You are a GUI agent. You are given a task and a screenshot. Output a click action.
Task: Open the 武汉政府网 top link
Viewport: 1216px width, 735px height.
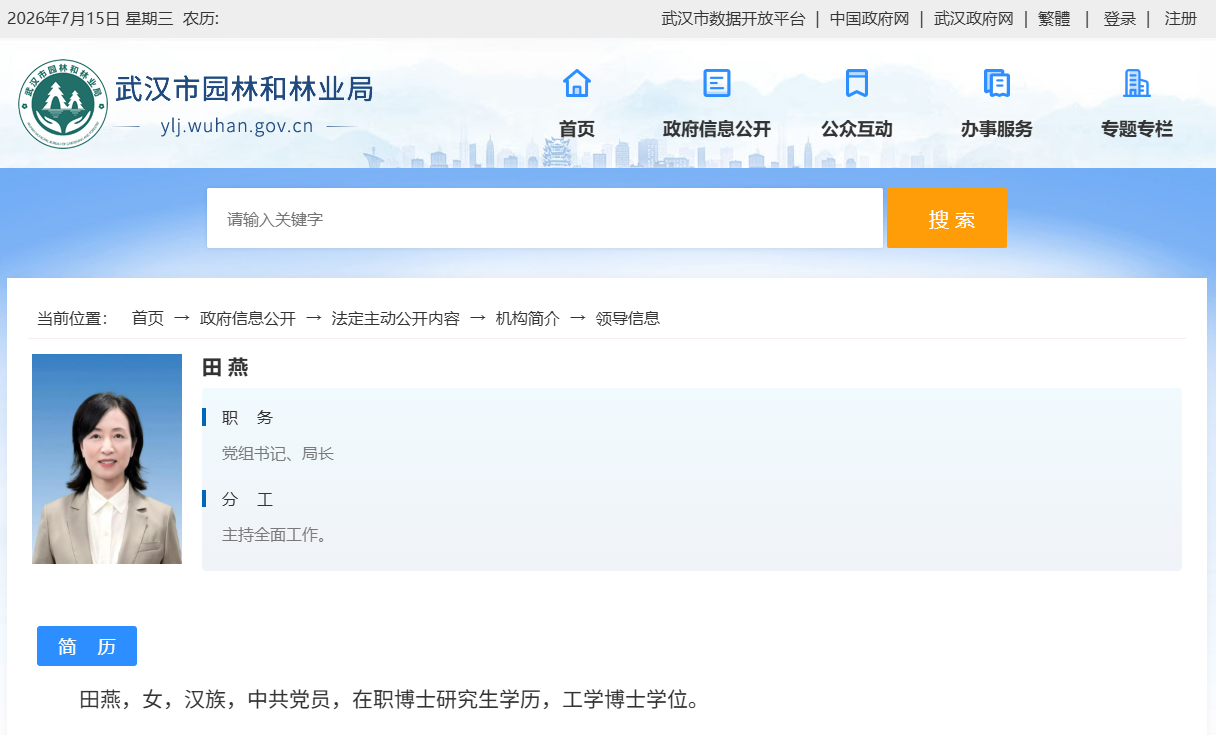(974, 19)
